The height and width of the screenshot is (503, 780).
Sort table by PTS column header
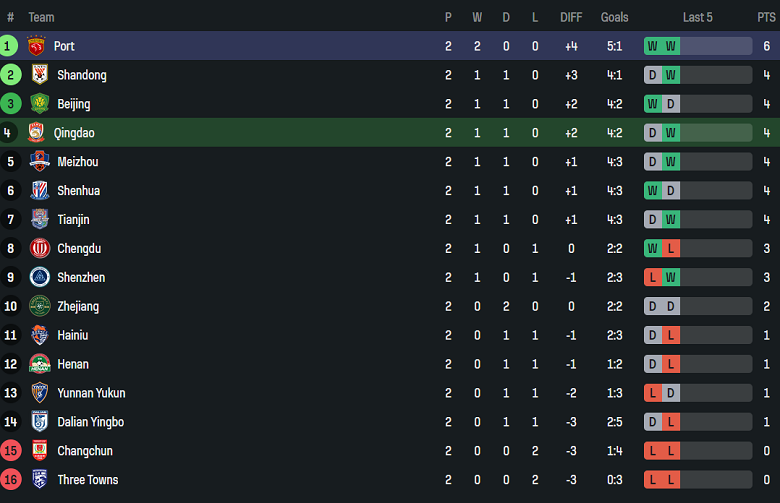tap(766, 17)
